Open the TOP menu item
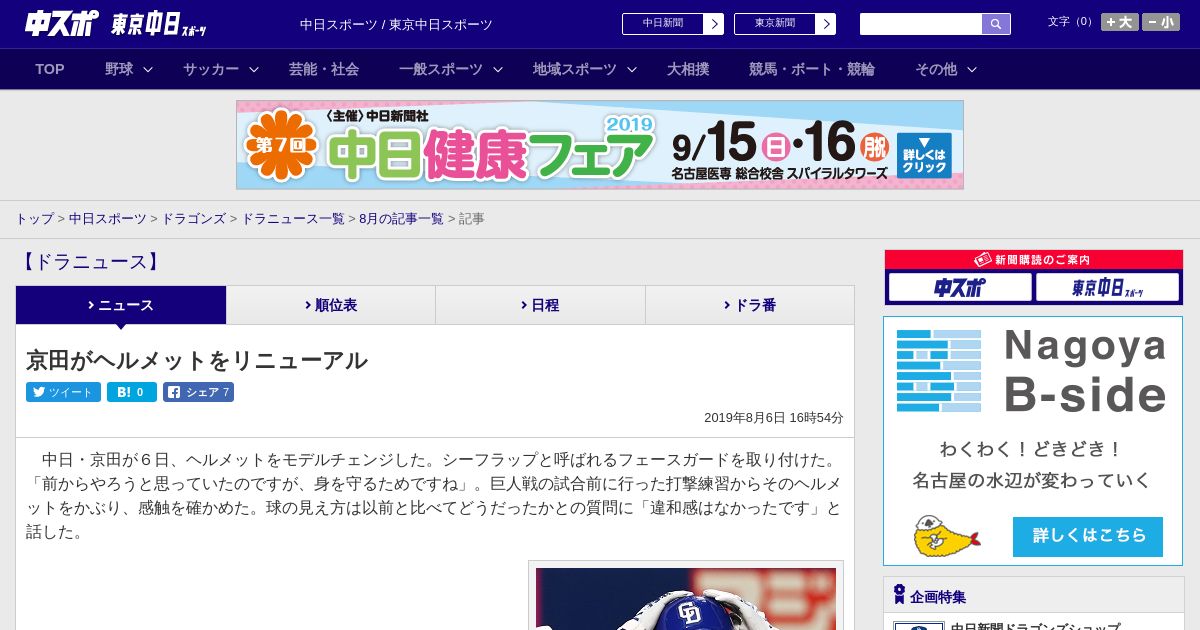Screen dimensions: 1200x630 (50, 69)
